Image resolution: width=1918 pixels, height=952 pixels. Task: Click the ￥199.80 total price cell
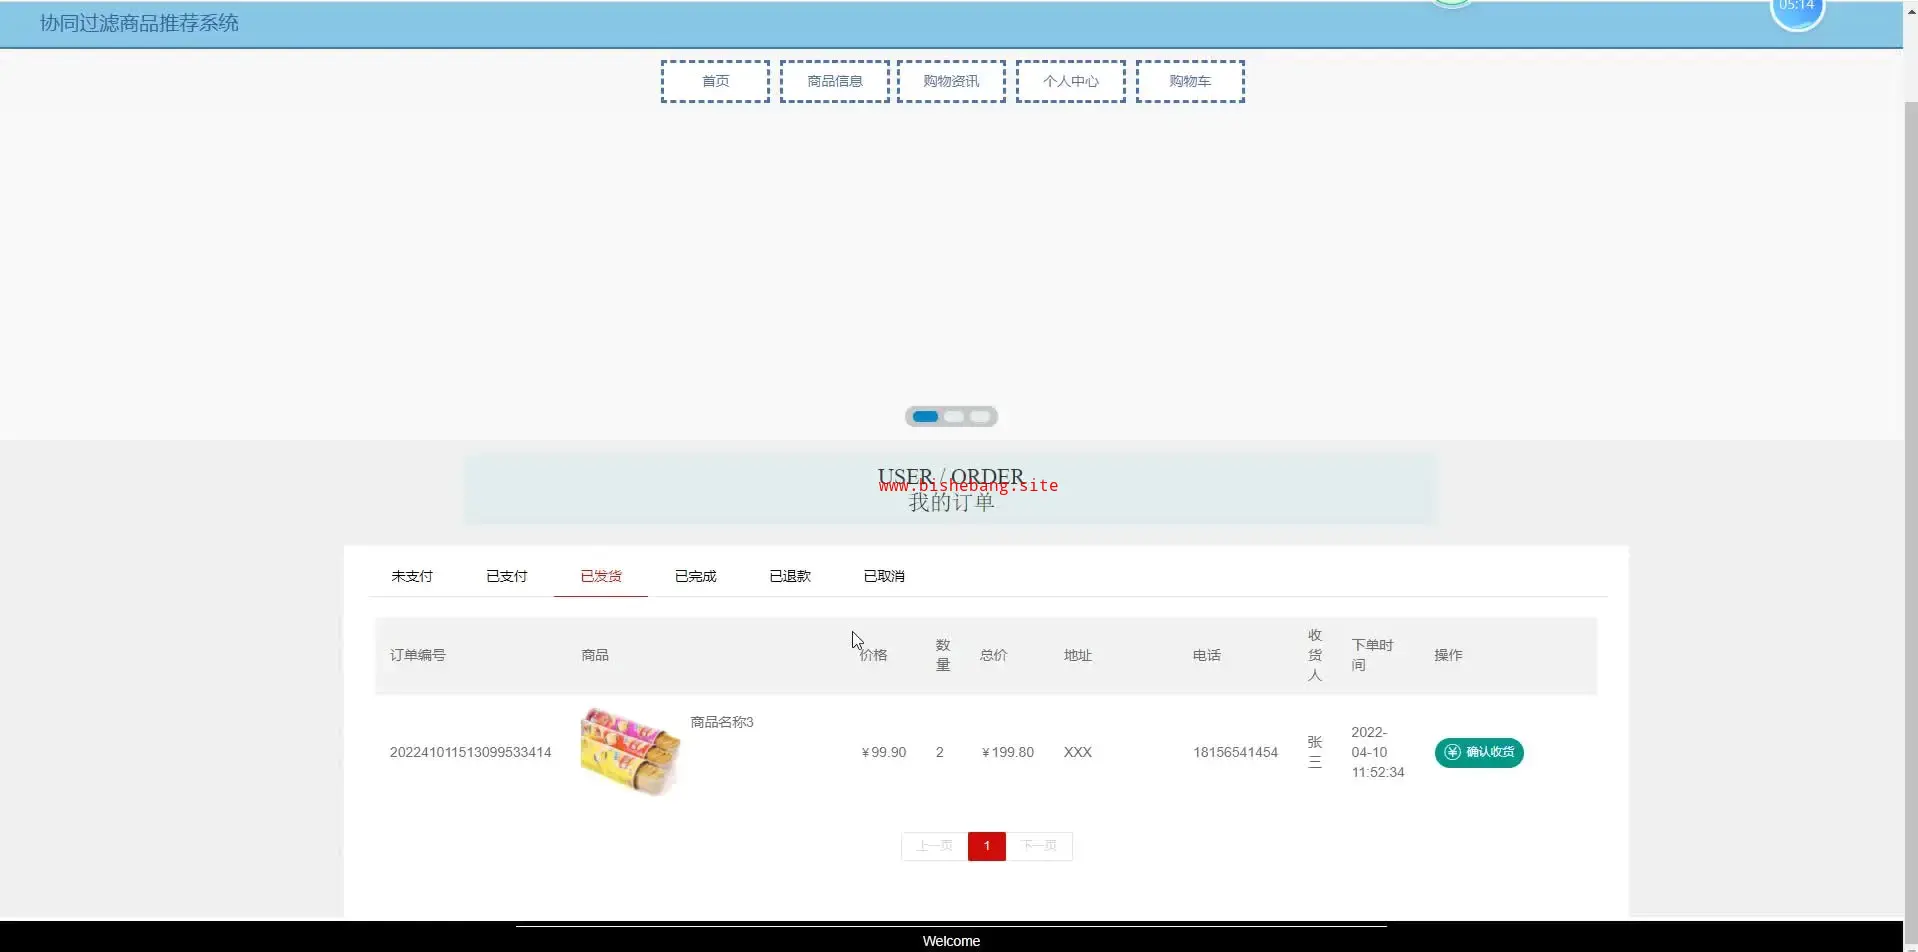[x=1008, y=752]
